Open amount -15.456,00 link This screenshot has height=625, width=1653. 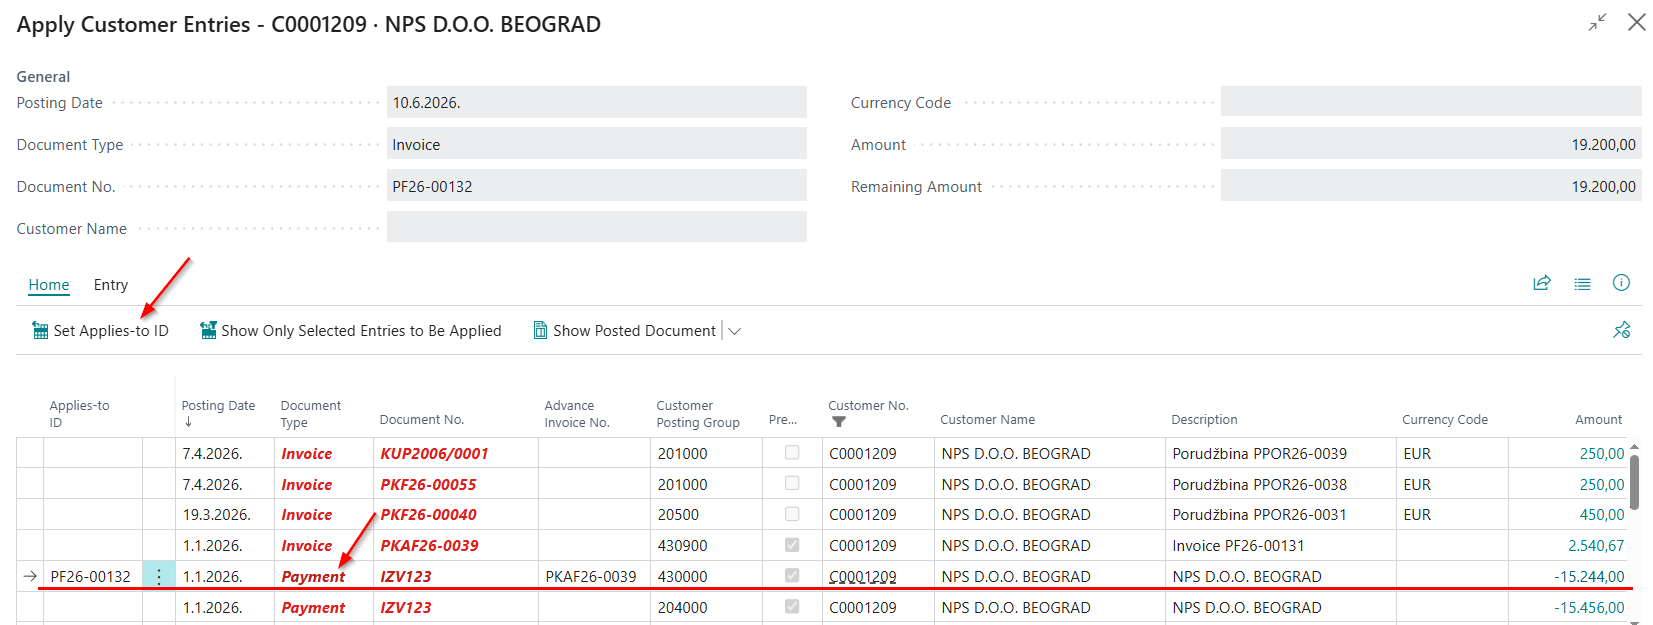[1589, 607]
